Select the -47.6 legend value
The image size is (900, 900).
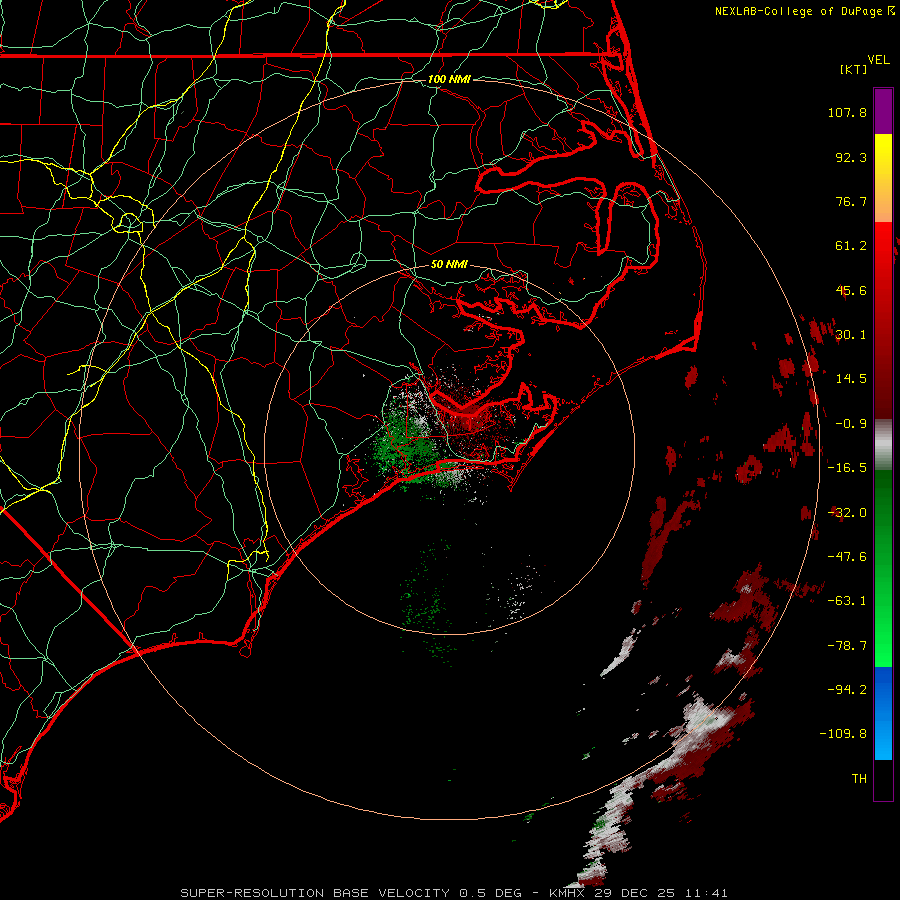(847, 557)
